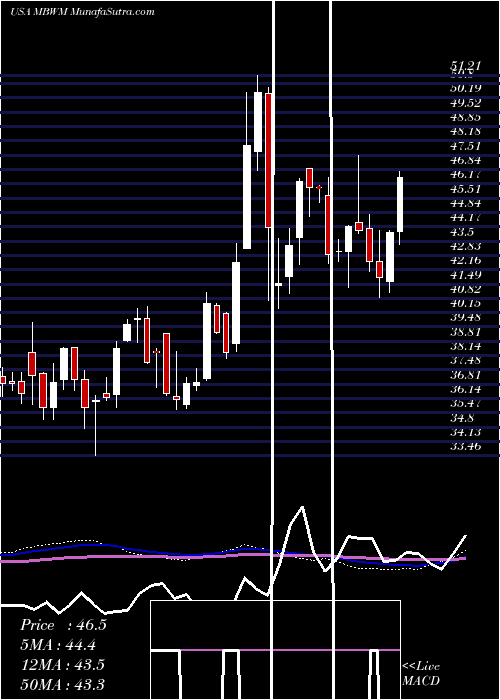Click the 48.85 price axis label

point(465,117)
